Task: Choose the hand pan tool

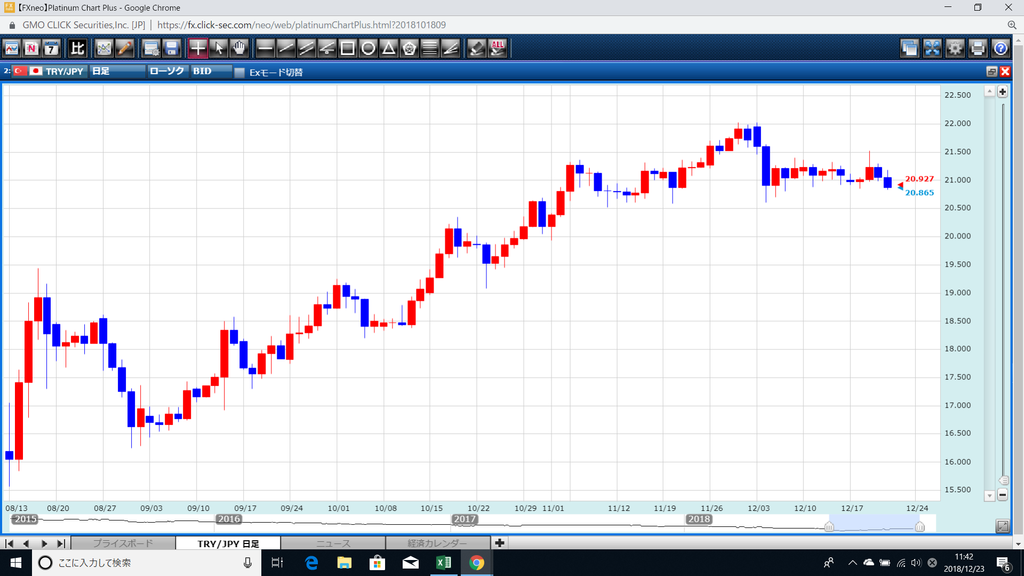Action: (238, 48)
